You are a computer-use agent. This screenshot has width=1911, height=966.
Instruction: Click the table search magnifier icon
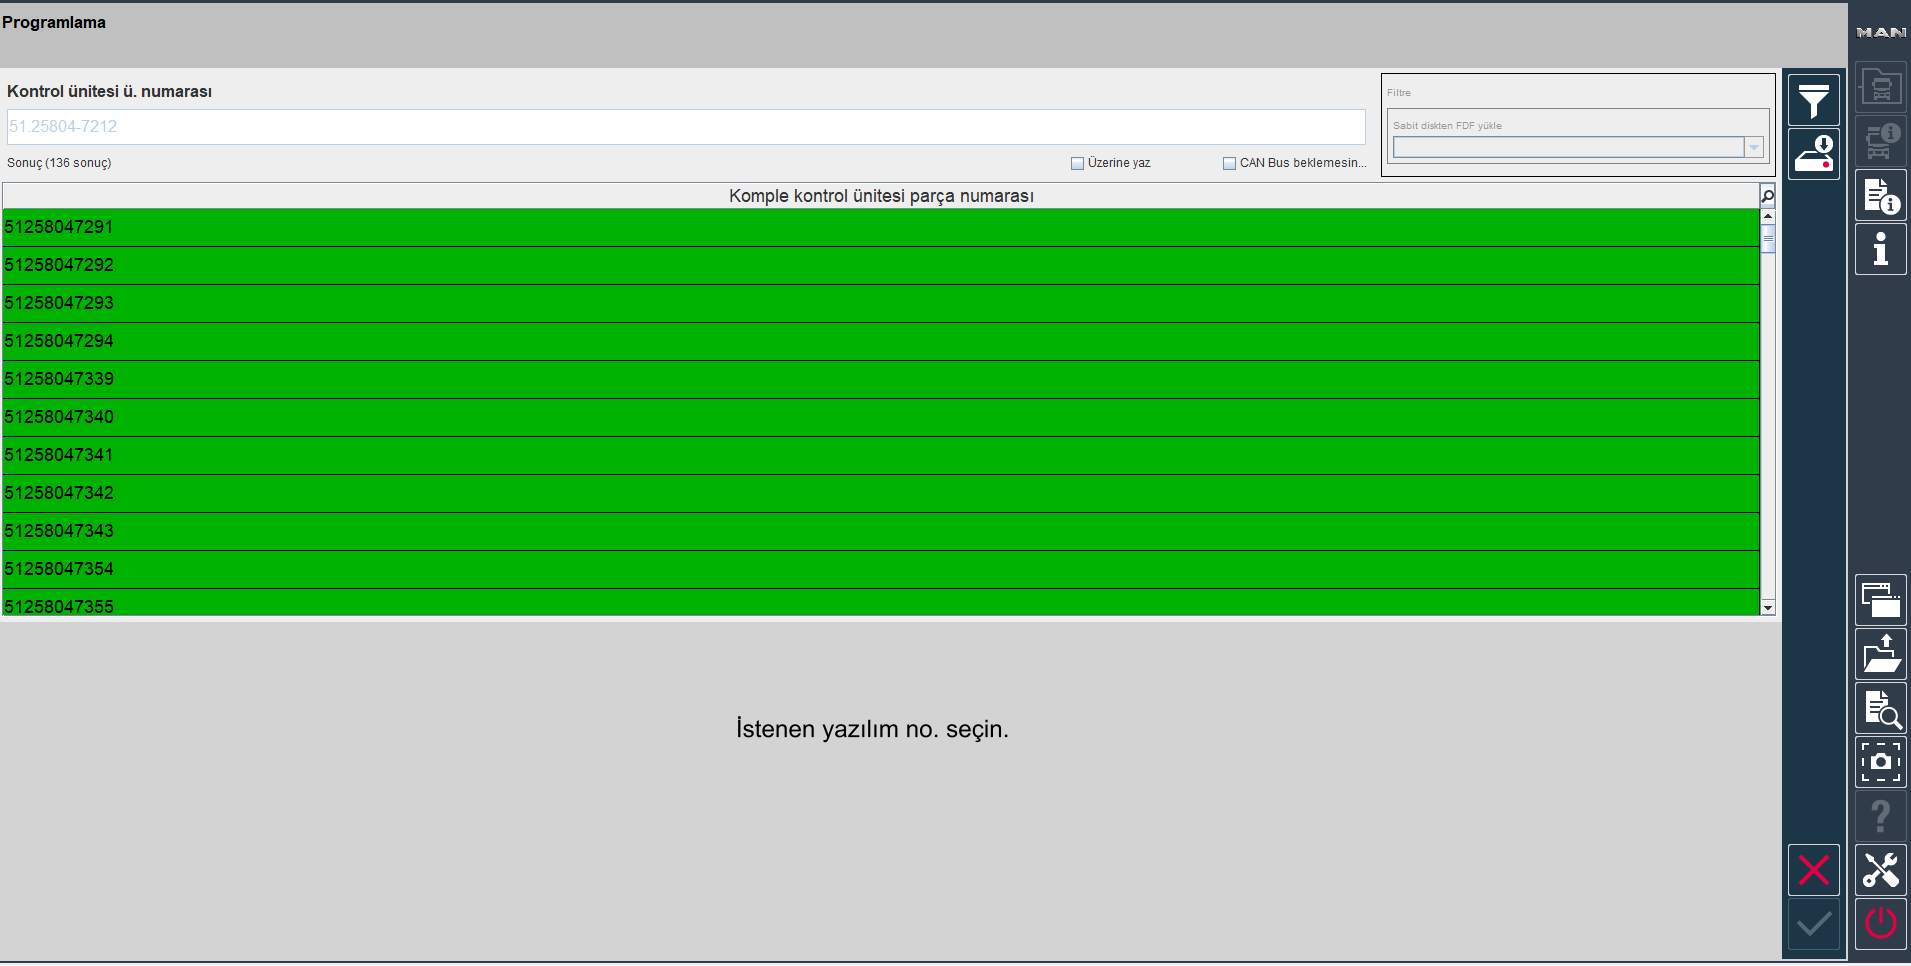point(1767,196)
